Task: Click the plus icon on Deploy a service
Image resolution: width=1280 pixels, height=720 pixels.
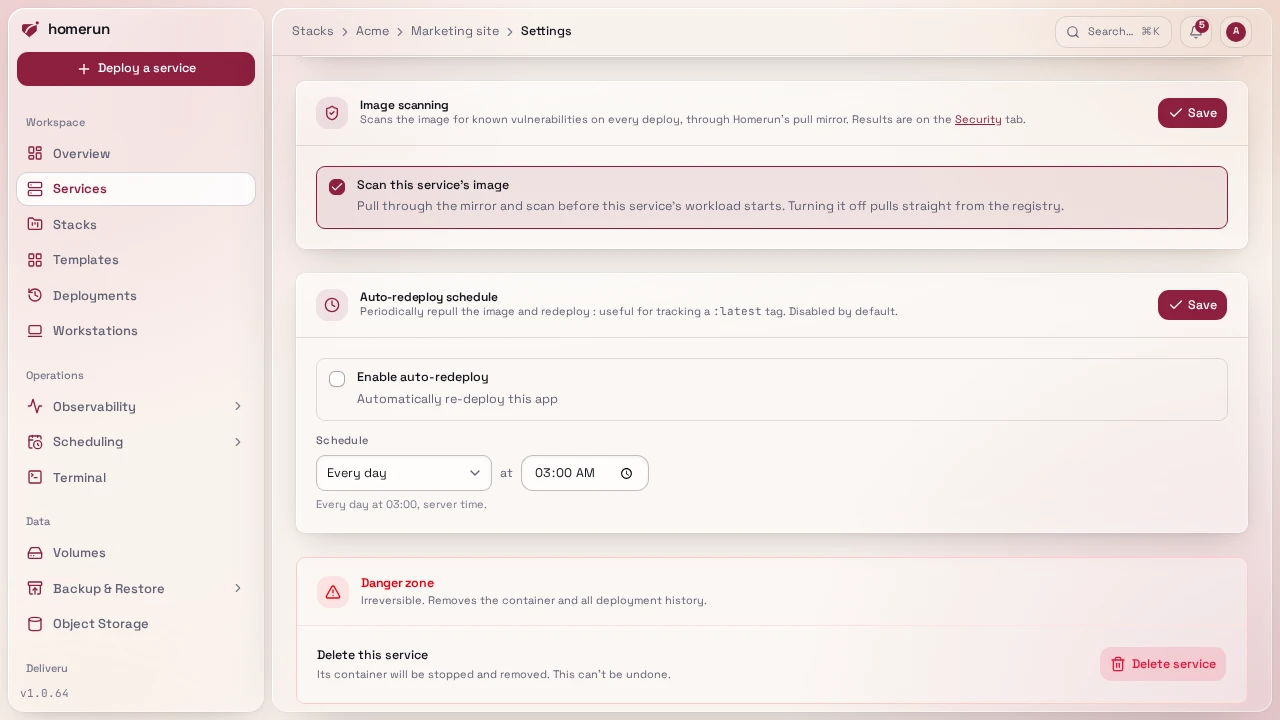Action: tap(84, 69)
